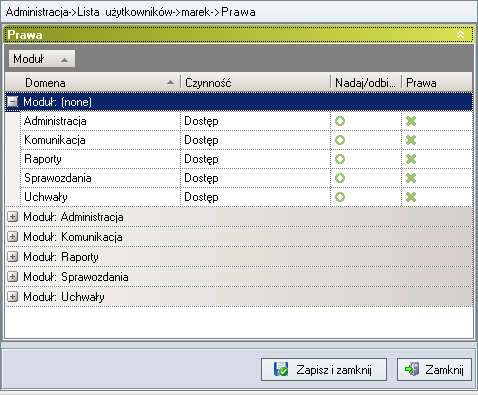Viewport: 478px width, 395px height.
Task: Collapse the Moduł: (none) group
Action: [12, 102]
